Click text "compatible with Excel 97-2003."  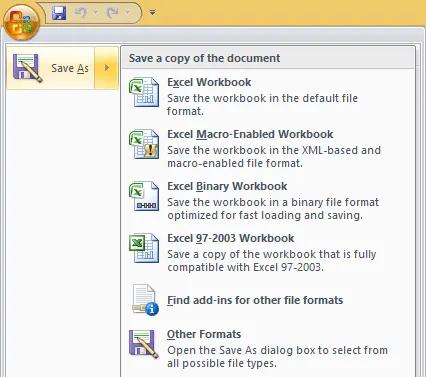click(245, 267)
